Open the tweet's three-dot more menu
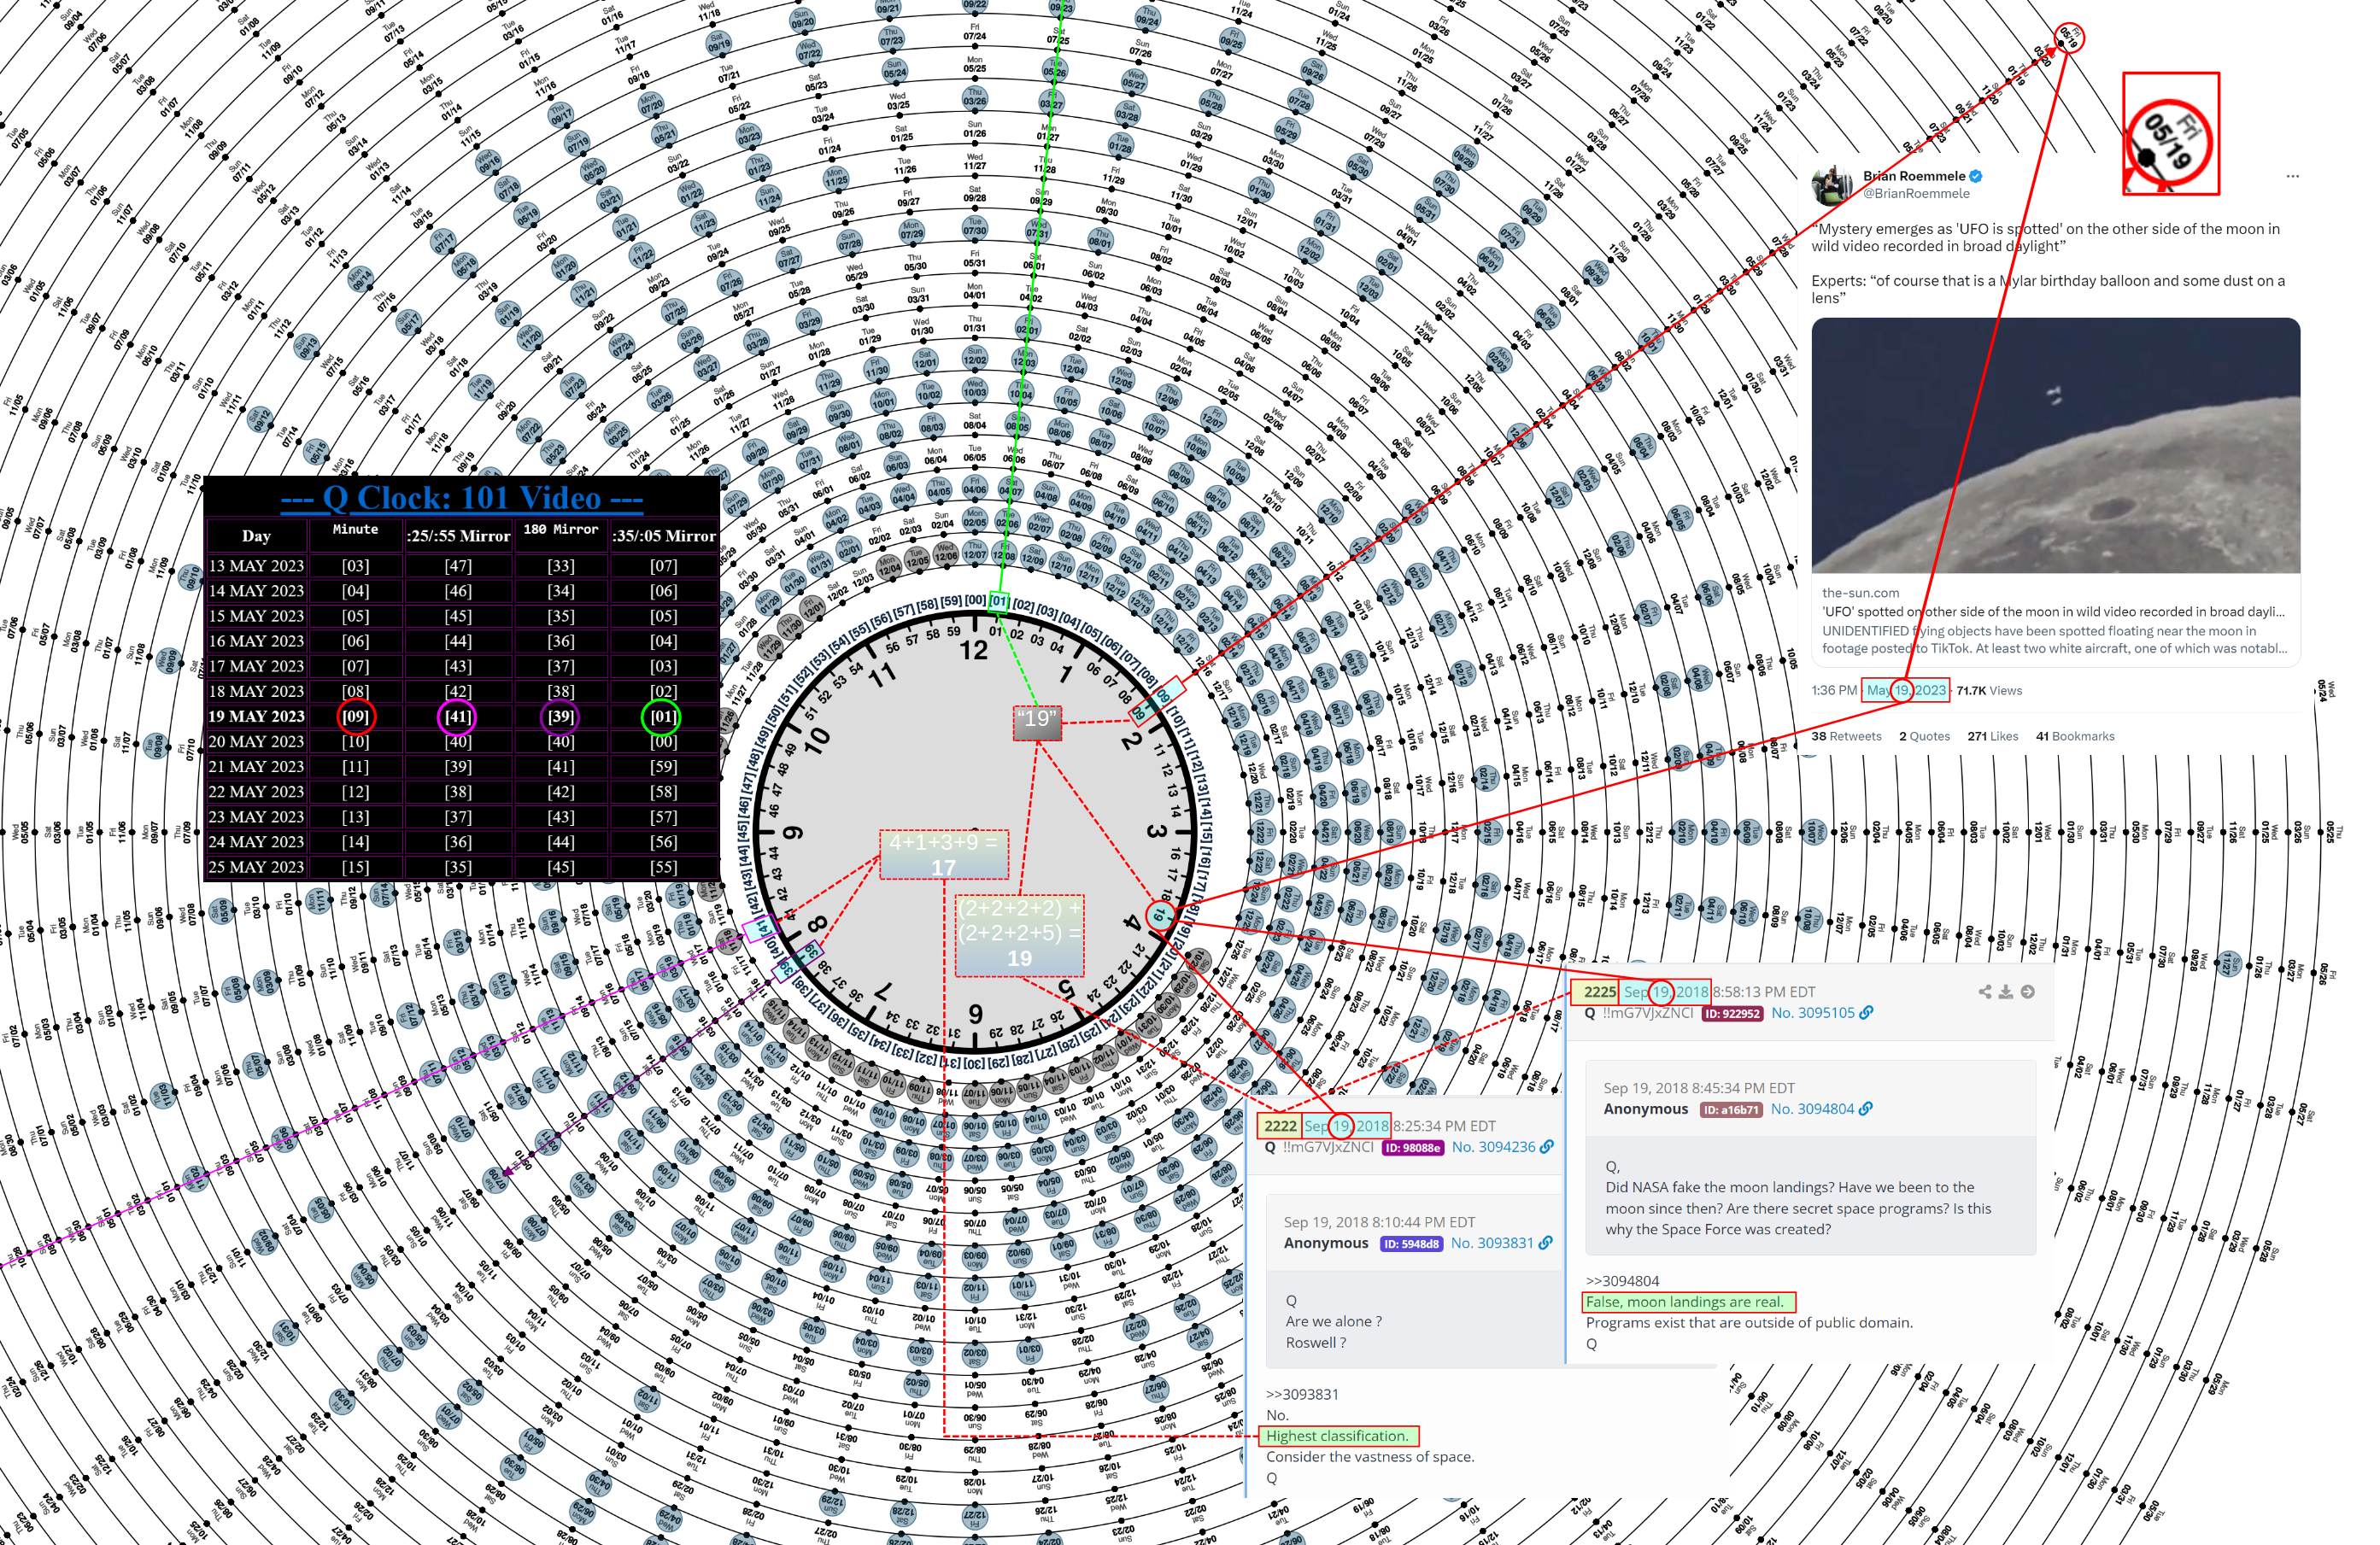 click(x=2292, y=176)
